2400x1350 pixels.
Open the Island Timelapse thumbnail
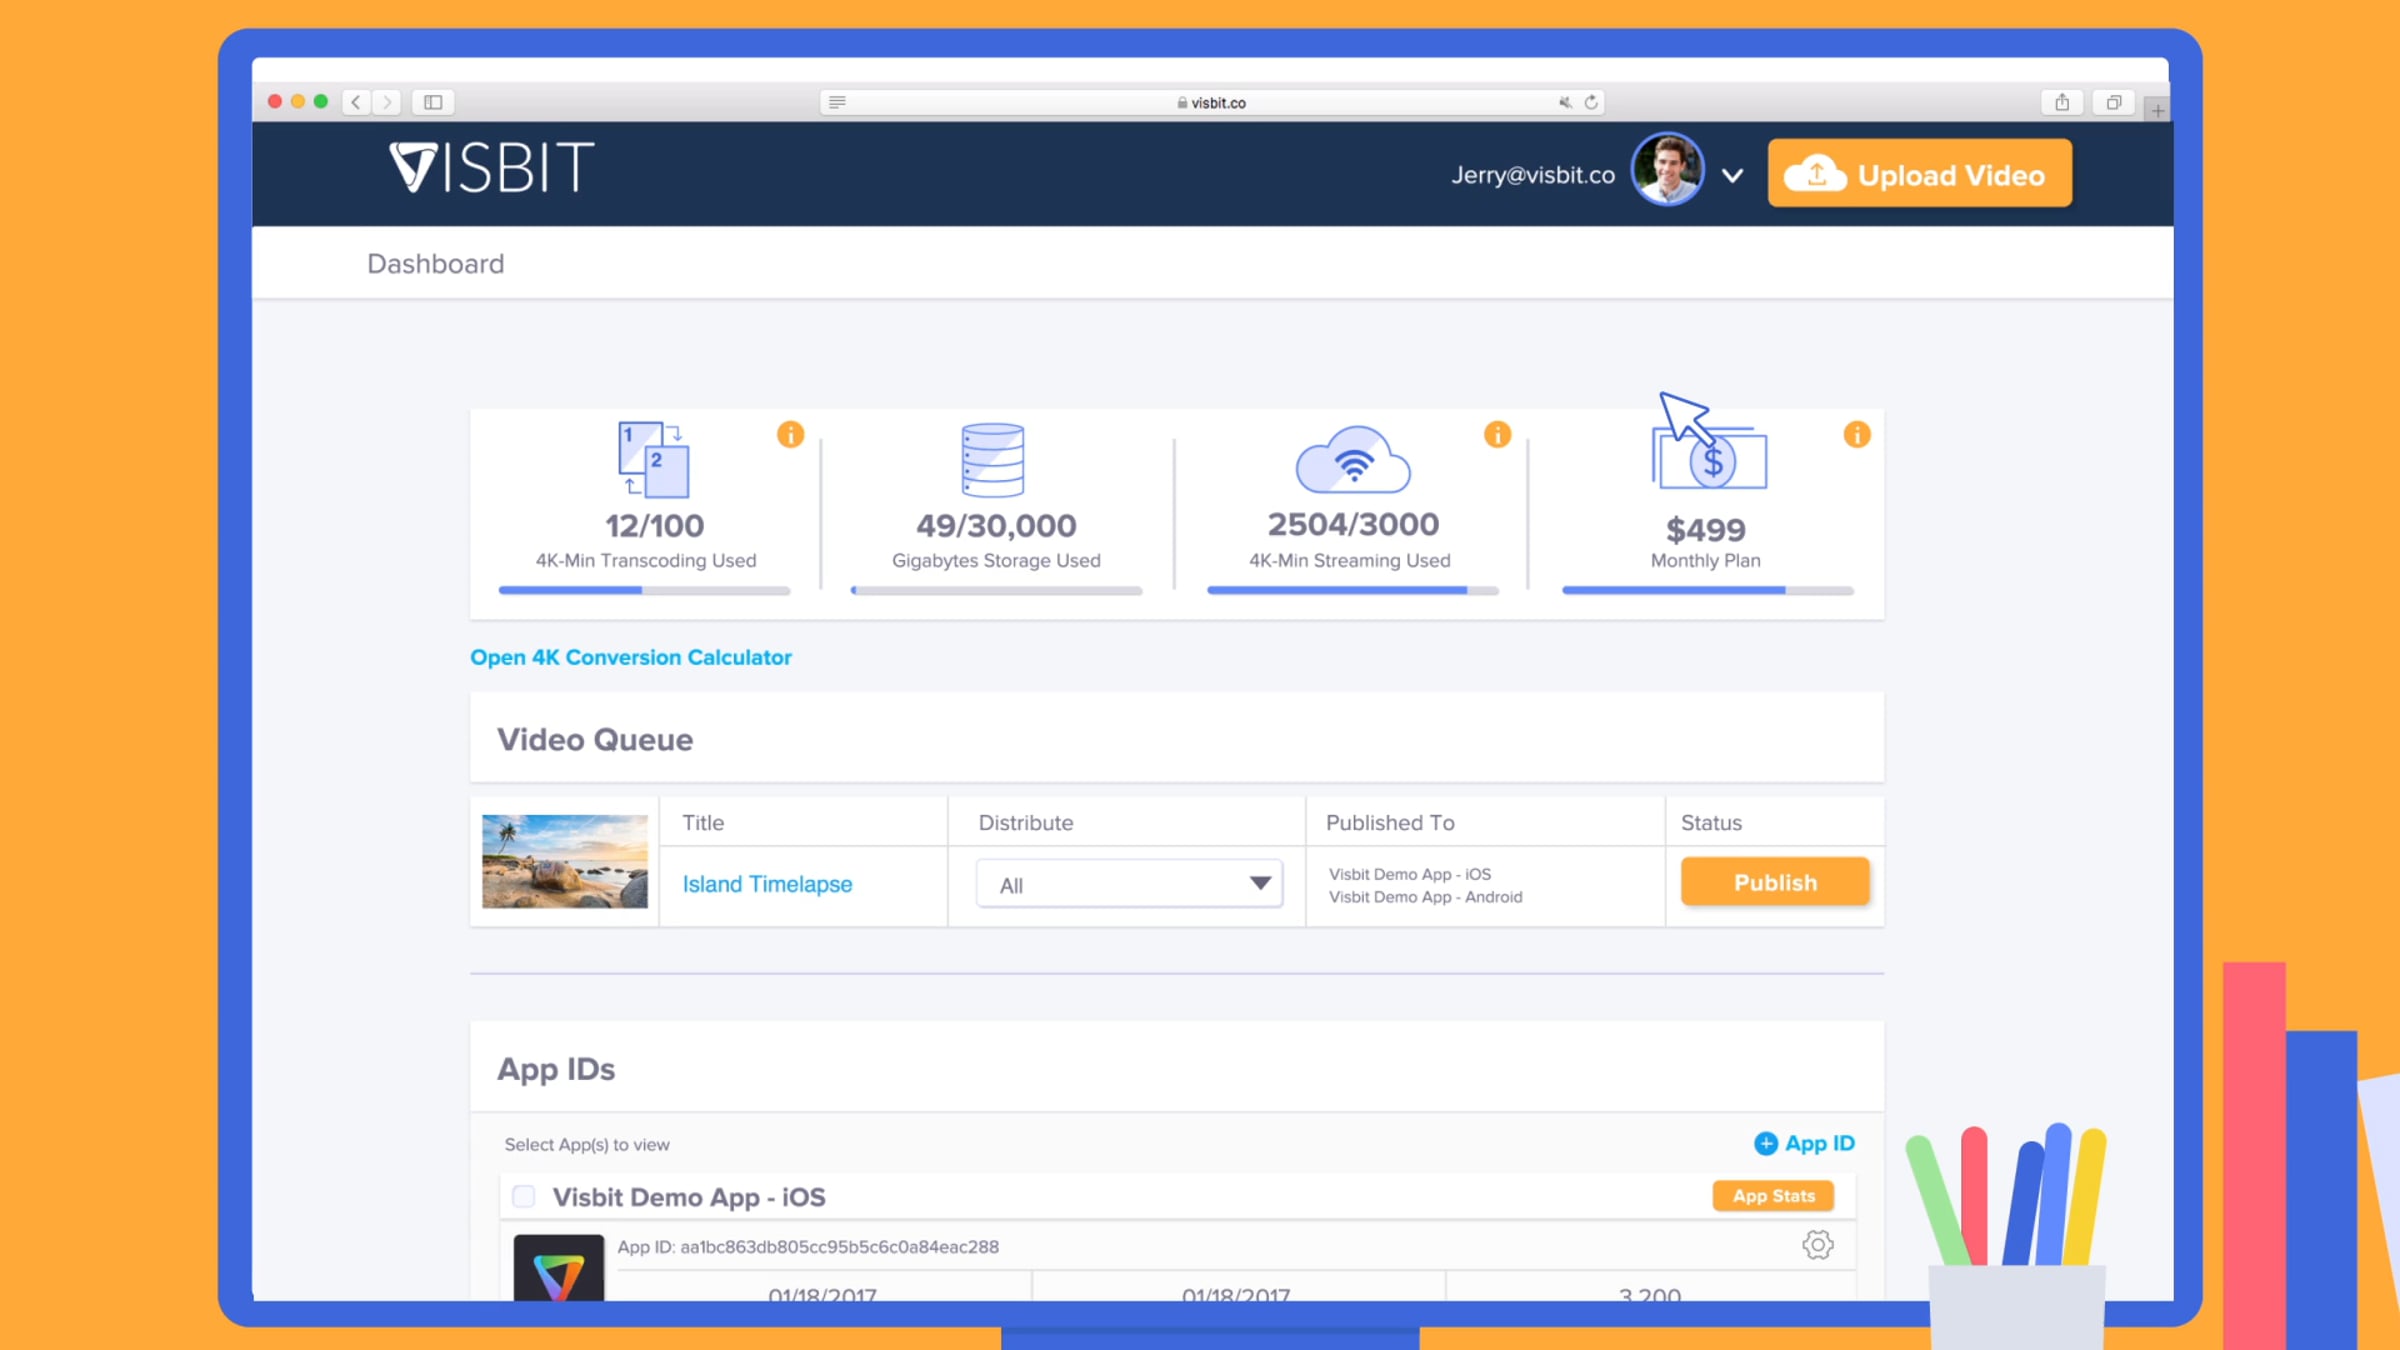tap(565, 861)
